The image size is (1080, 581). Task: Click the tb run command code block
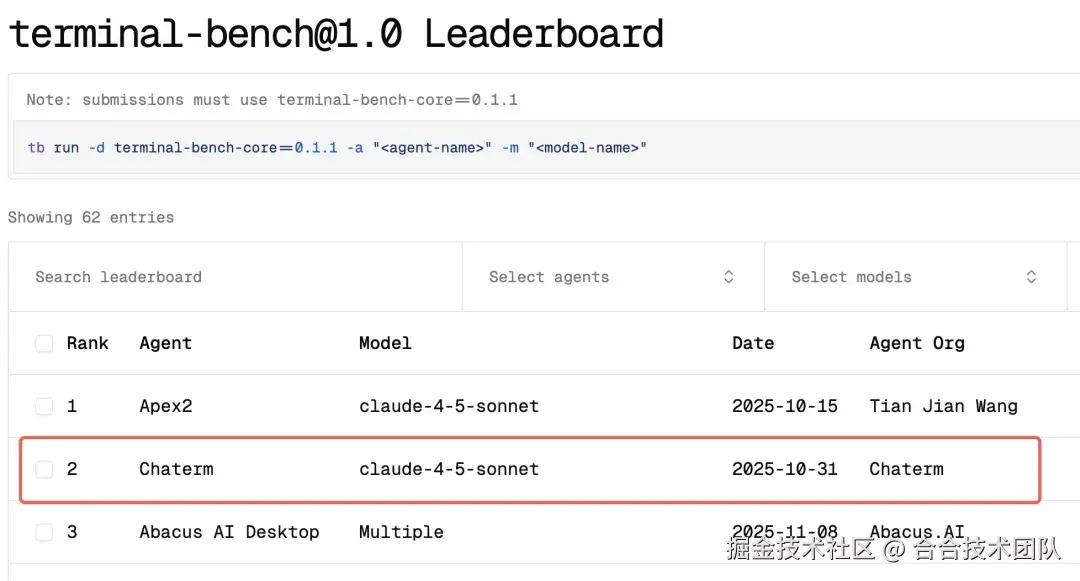pyautogui.click(x=338, y=148)
